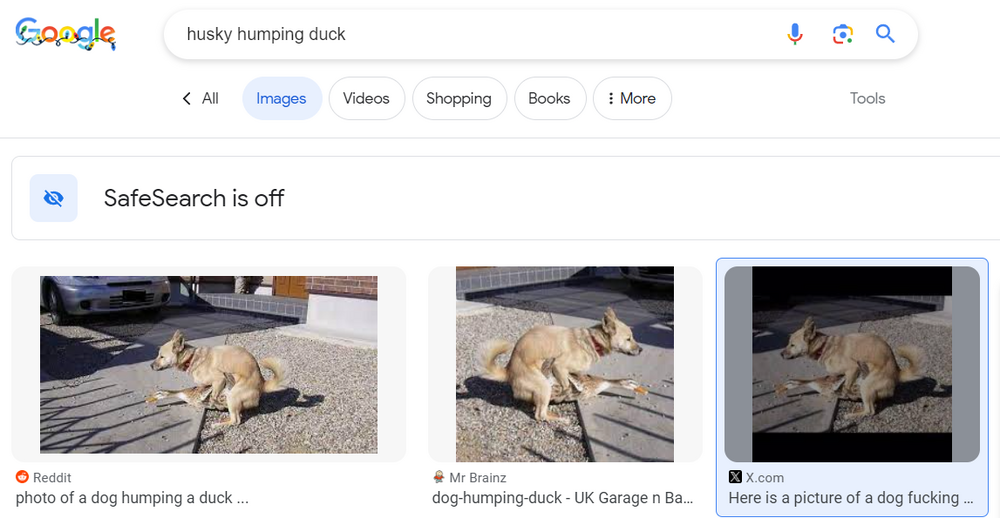This screenshot has height=518, width=1000.
Task: Start voice search with microphone icon
Action: (795, 34)
